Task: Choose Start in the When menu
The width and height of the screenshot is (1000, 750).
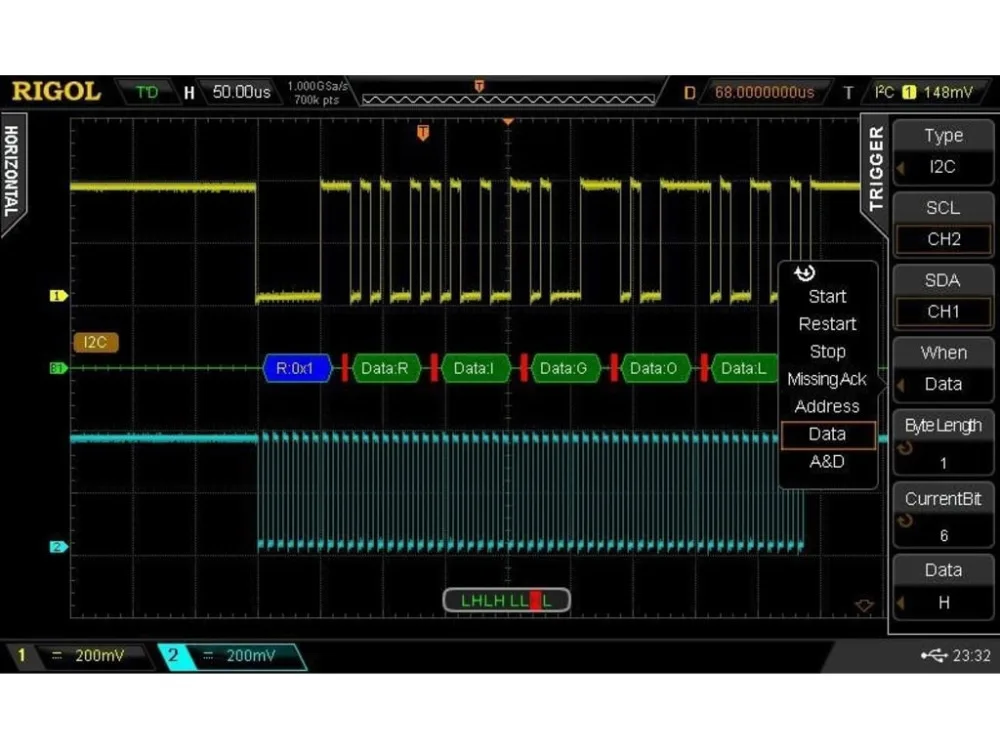Action: click(827, 297)
